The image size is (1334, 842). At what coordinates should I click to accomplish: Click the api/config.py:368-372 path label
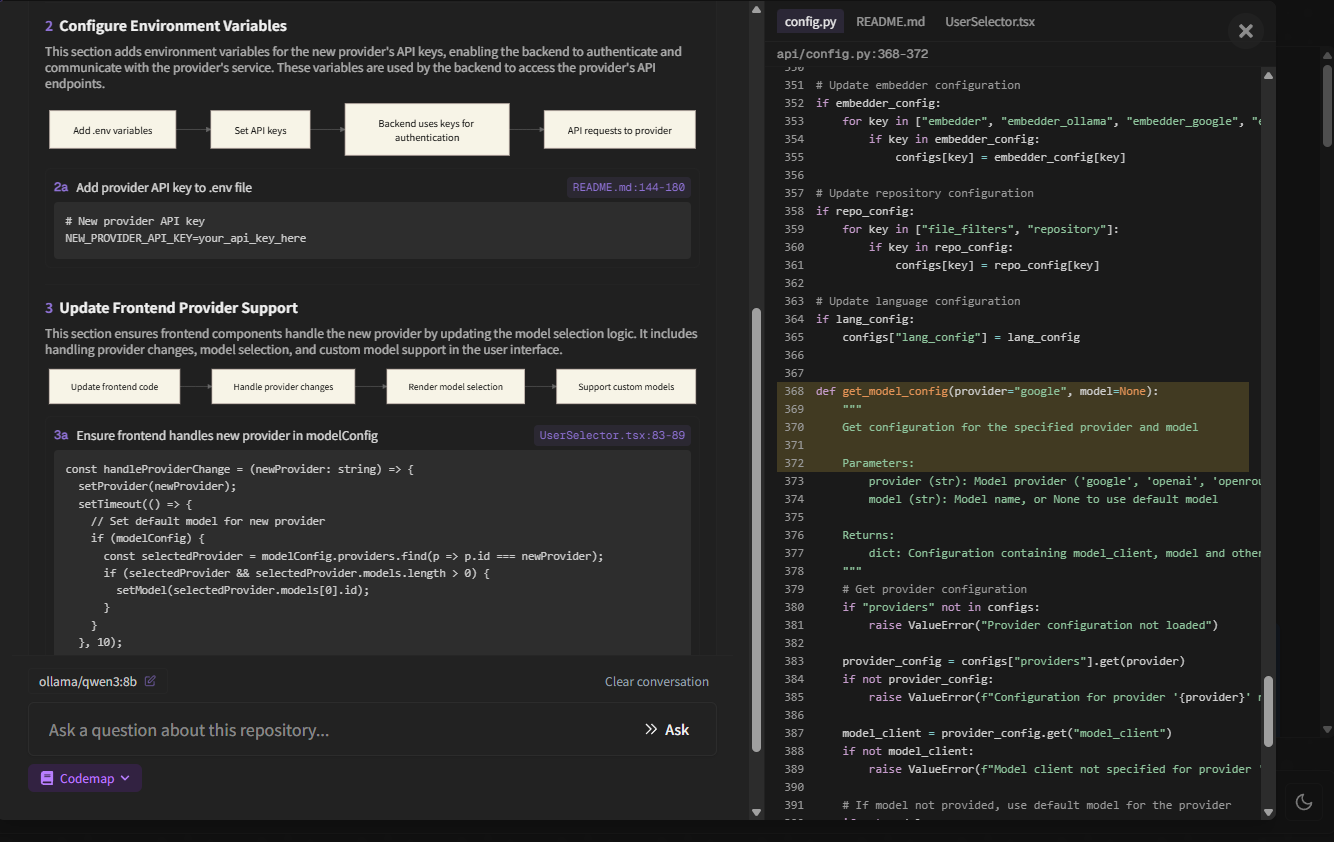click(x=852, y=54)
